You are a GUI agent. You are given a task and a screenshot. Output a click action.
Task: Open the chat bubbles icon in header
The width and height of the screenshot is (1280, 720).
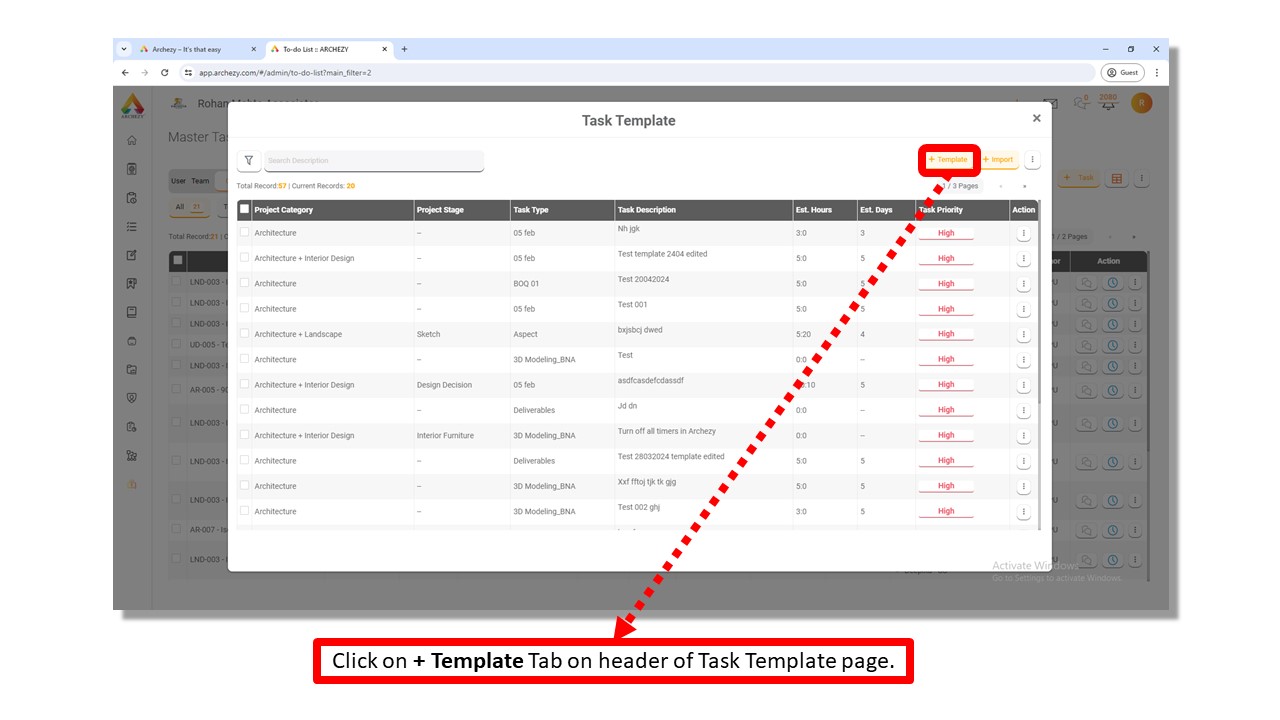[1080, 102]
